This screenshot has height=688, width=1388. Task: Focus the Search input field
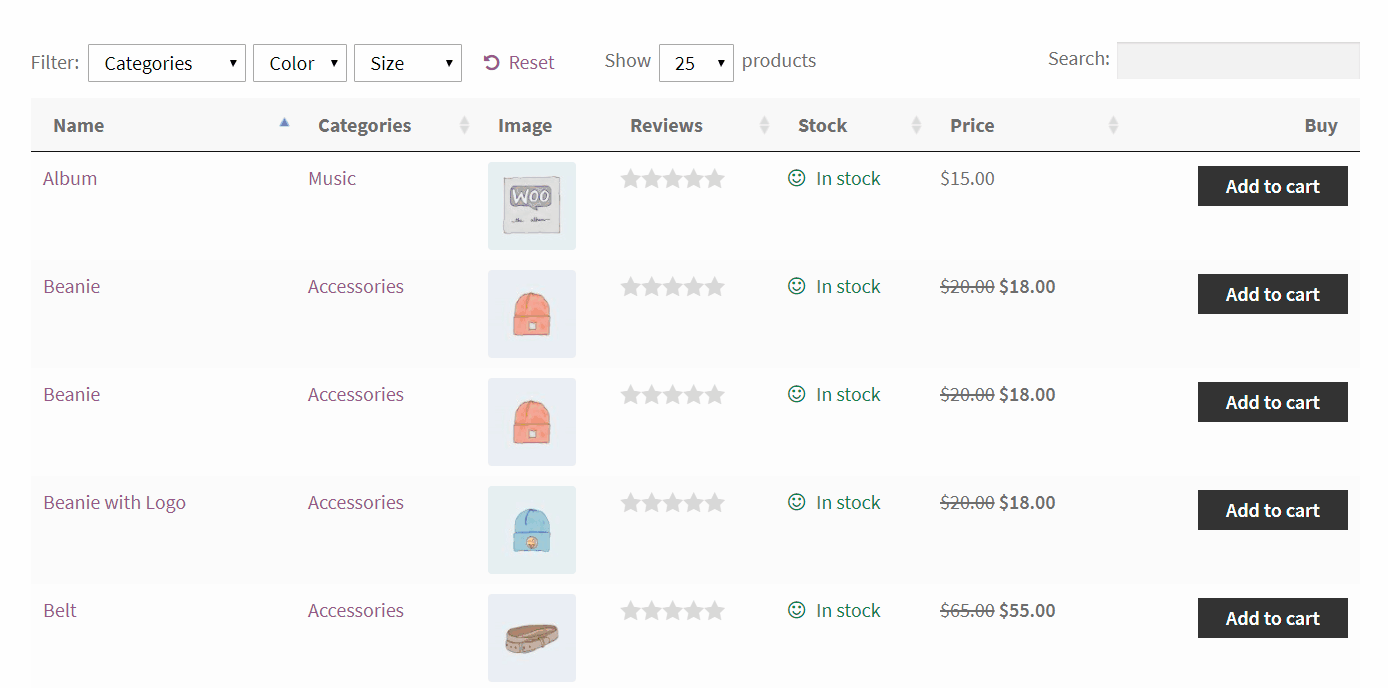pyautogui.click(x=1237, y=60)
